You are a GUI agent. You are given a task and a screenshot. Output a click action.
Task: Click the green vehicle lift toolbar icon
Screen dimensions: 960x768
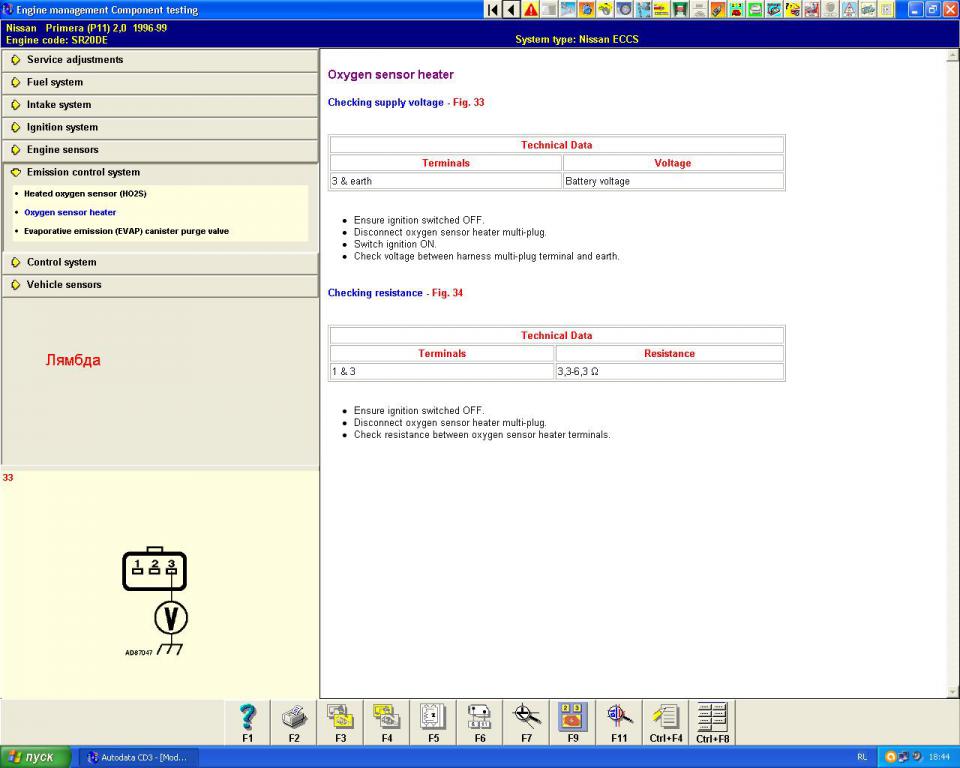680,10
